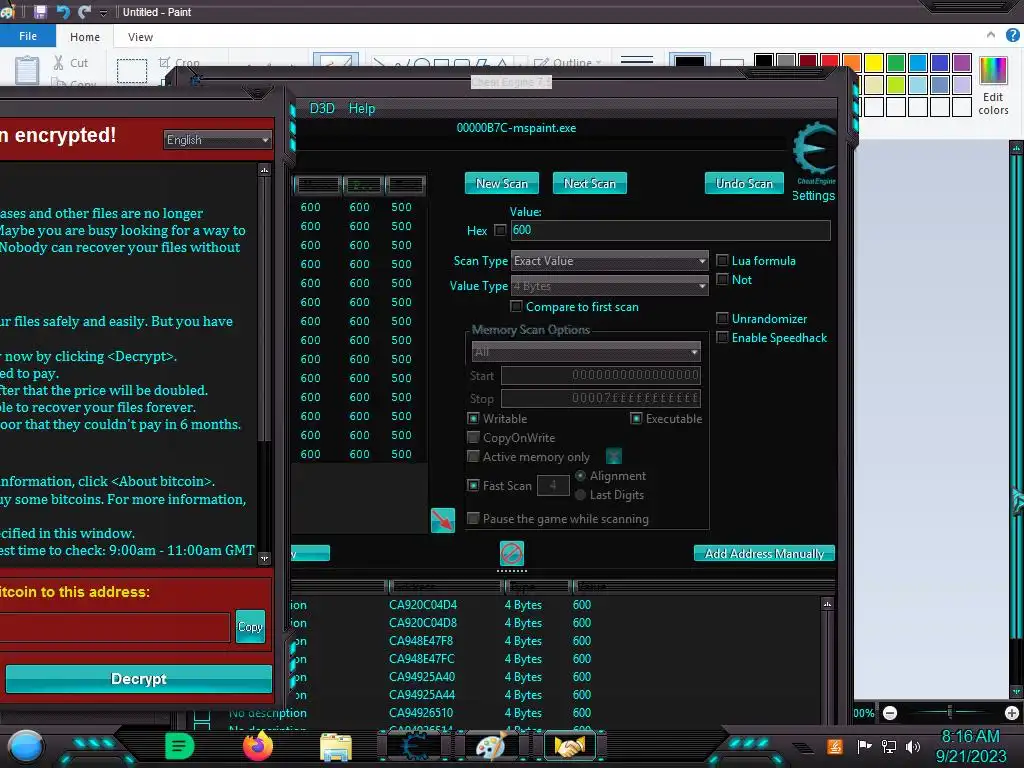The image size is (1024, 768).
Task: Pick the black color swatch in Paint
Action: point(764,62)
